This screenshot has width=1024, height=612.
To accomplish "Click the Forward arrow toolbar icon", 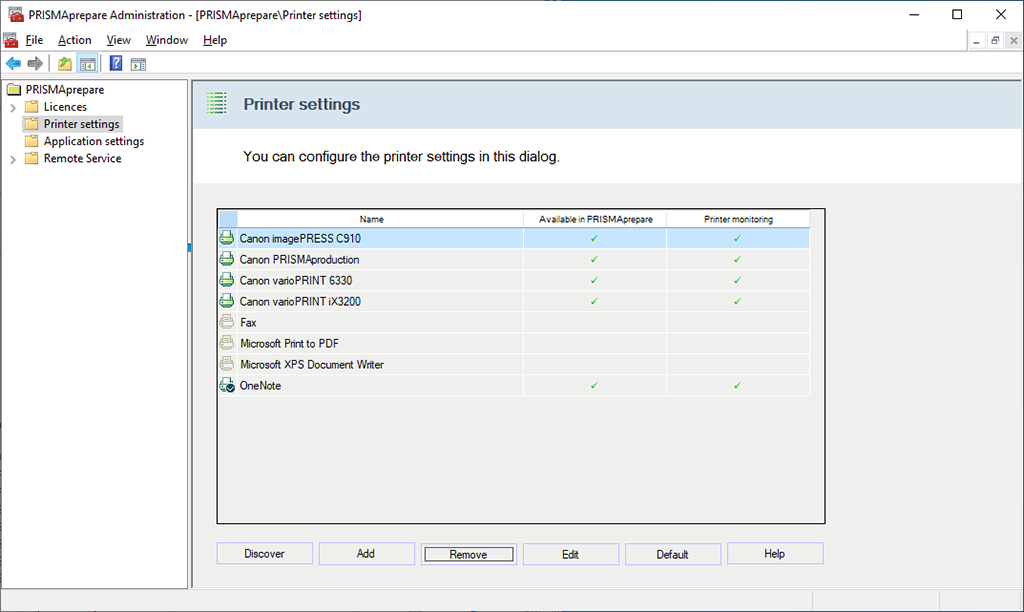I will [x=35, y=64].
